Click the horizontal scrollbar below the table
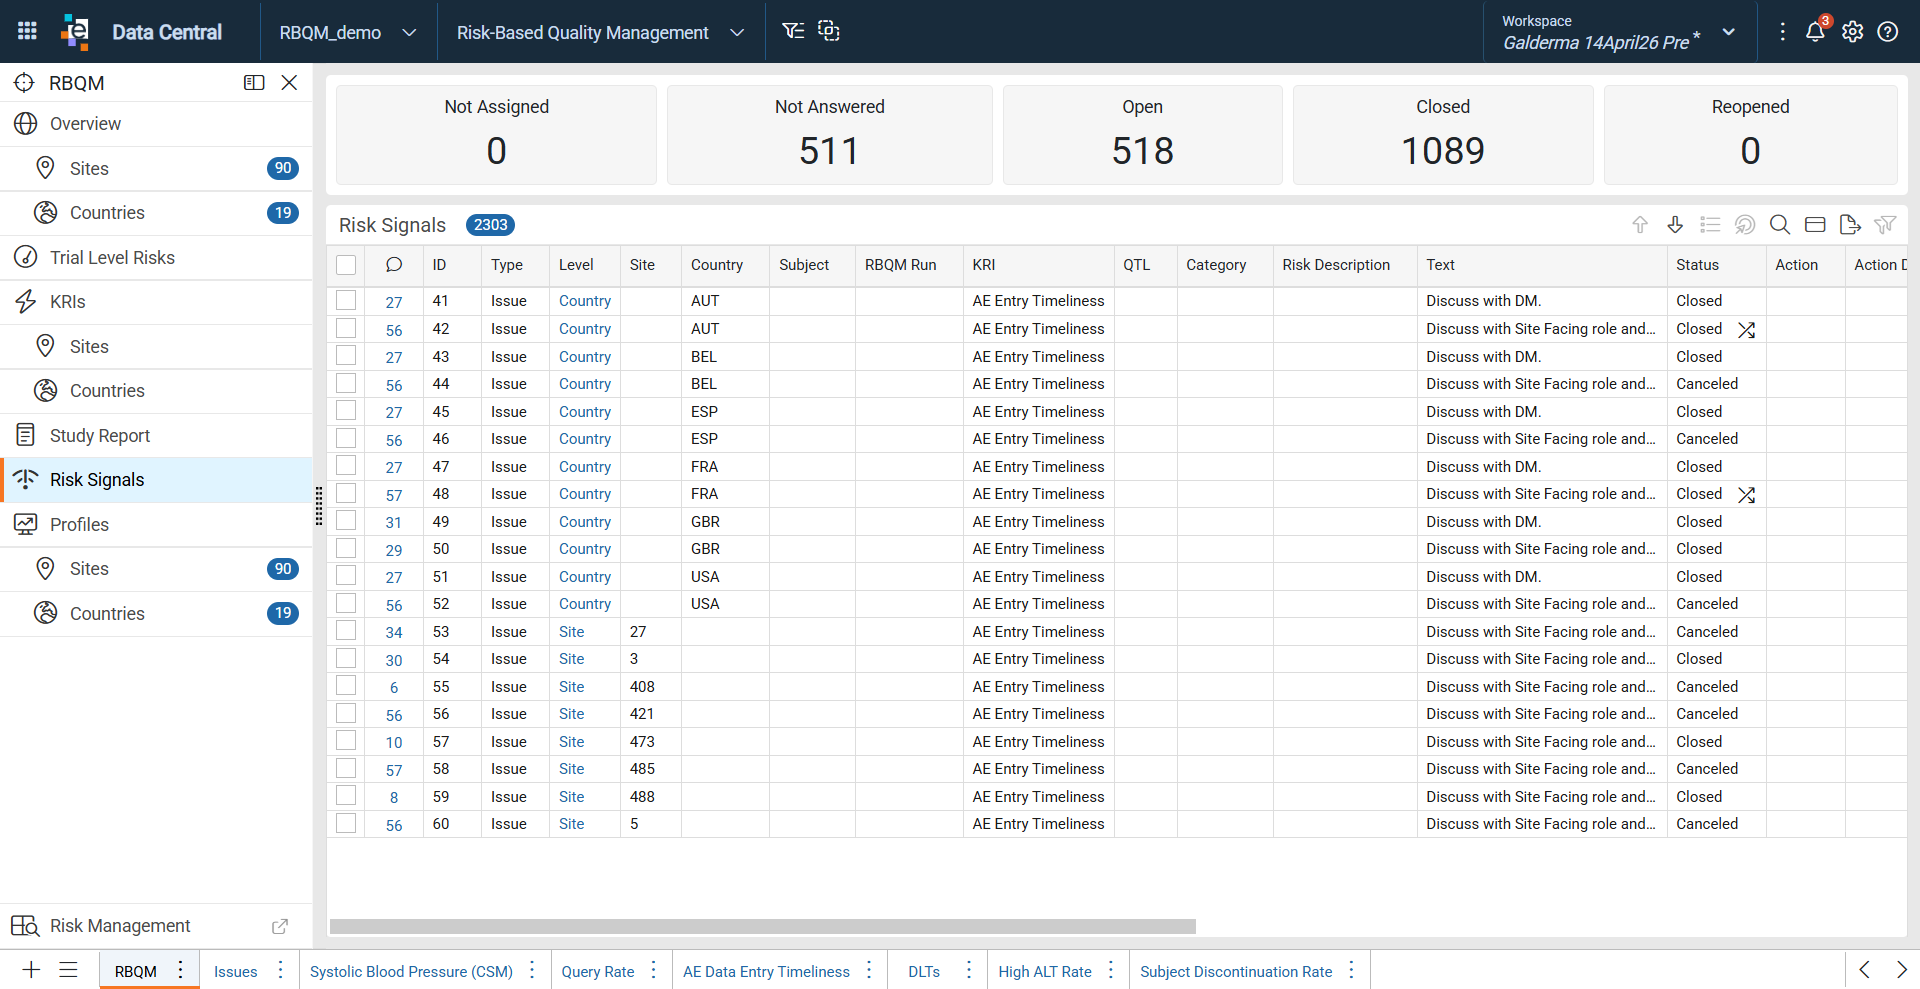The height and width of the screenshot is (989, 1920). coord(763,926)
